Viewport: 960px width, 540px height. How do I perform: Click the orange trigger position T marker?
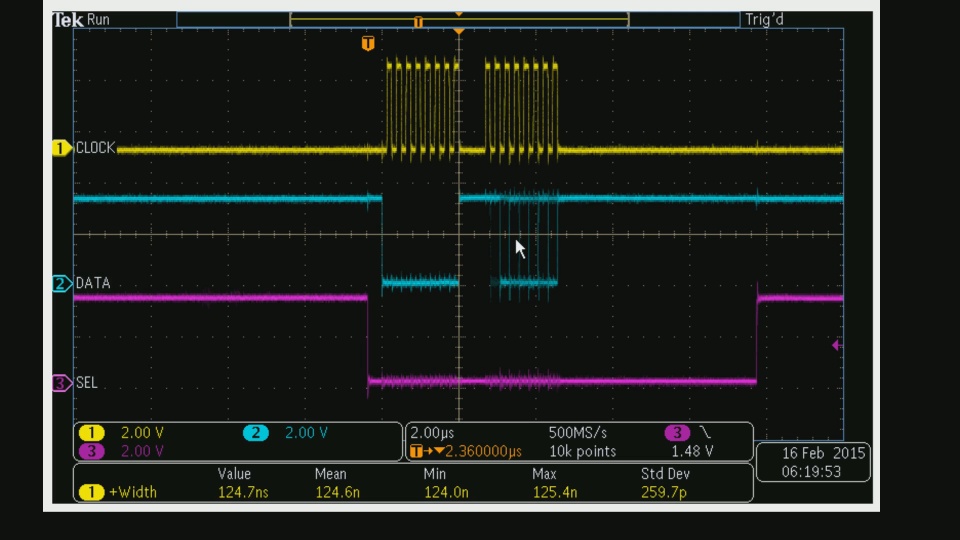[x=368, y=43]
